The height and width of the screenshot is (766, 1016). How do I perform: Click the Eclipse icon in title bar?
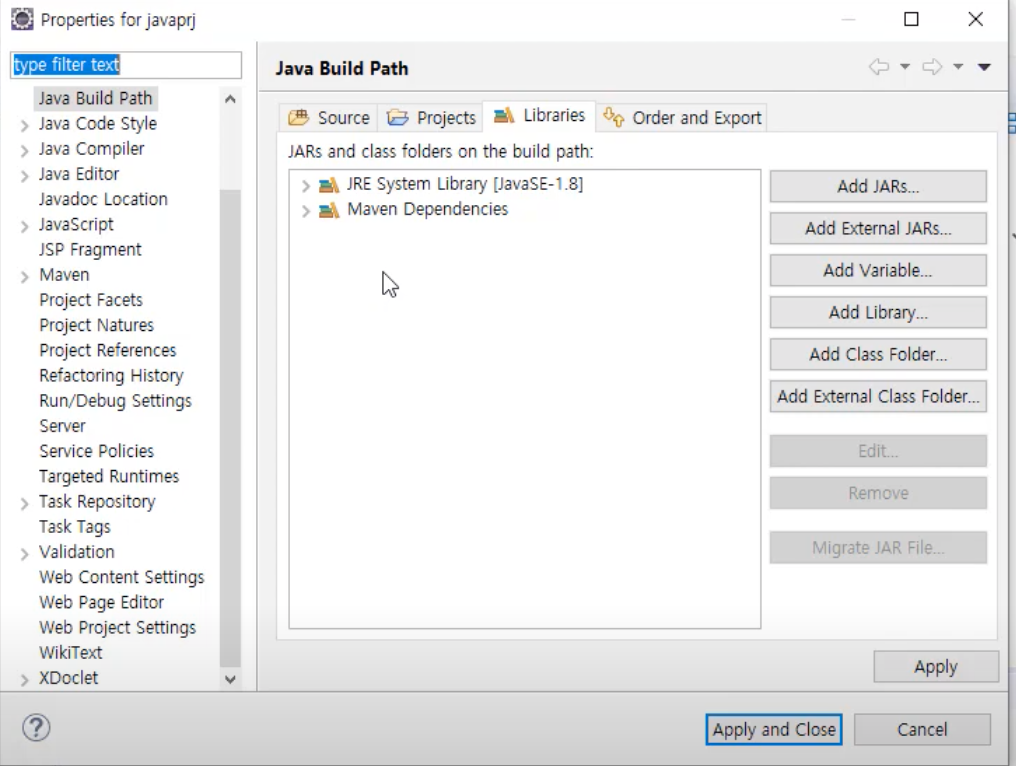tap(22, 19)
